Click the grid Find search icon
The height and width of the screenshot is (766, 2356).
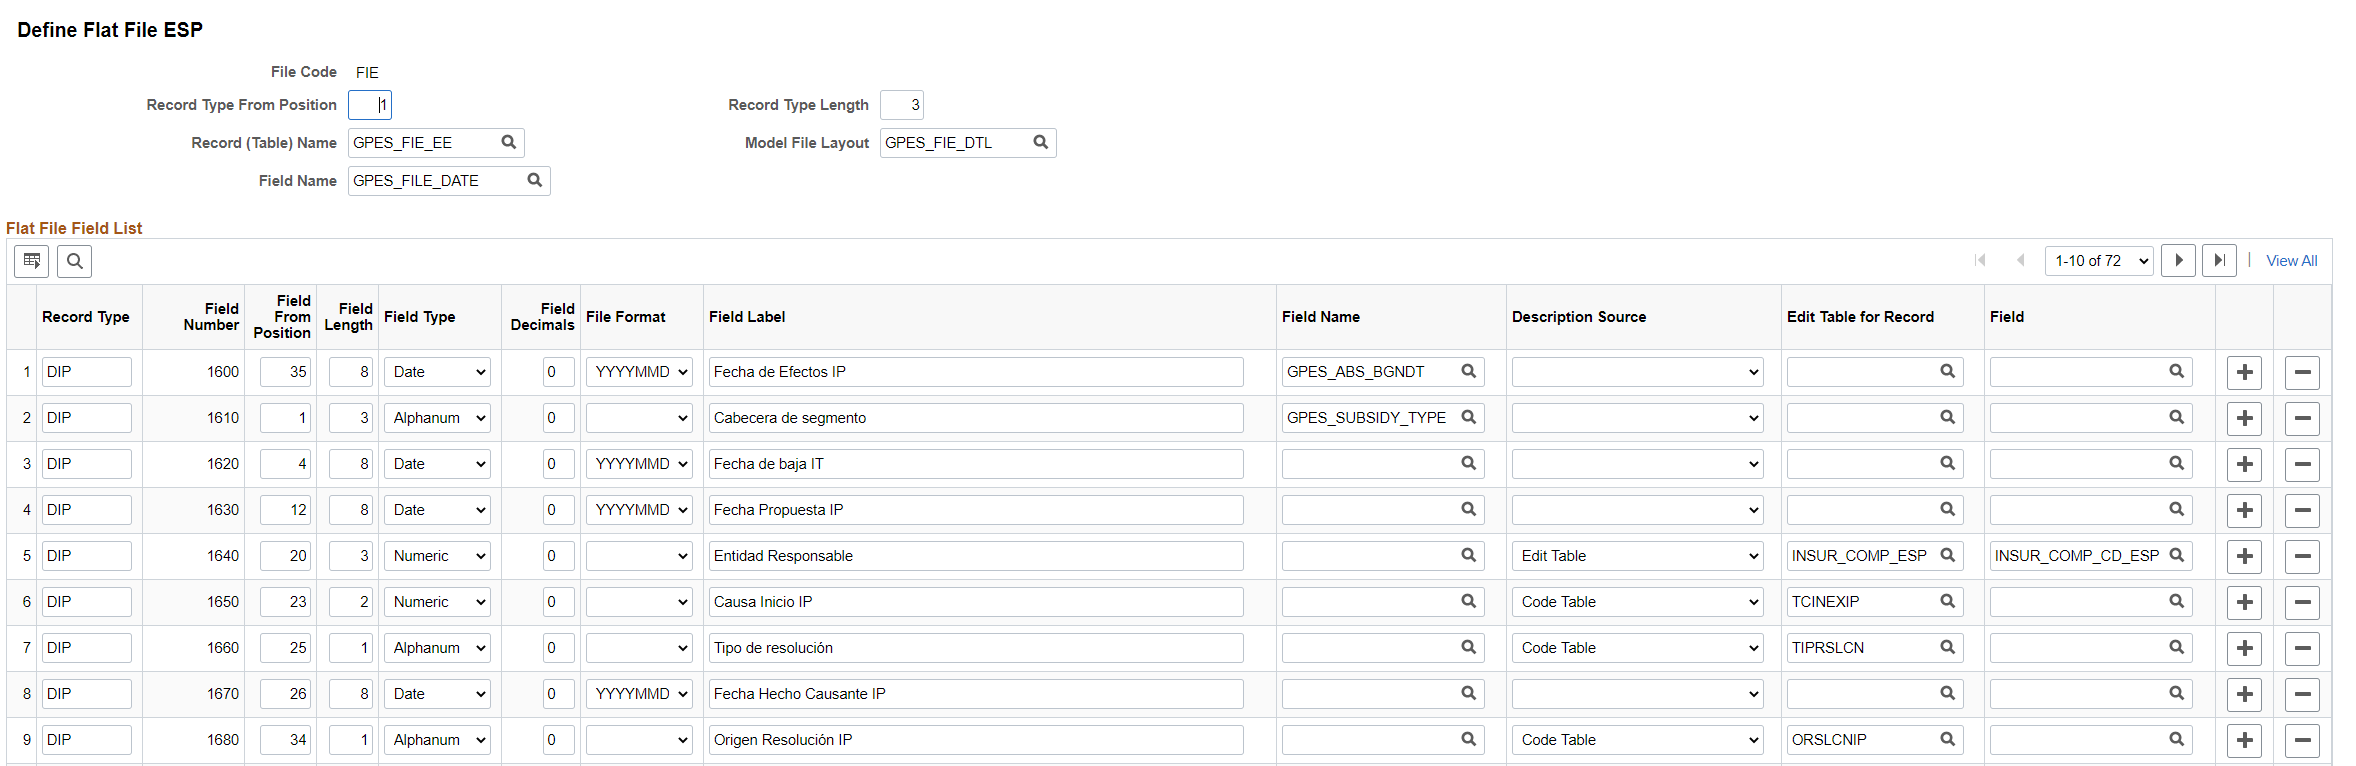(75, 261)
